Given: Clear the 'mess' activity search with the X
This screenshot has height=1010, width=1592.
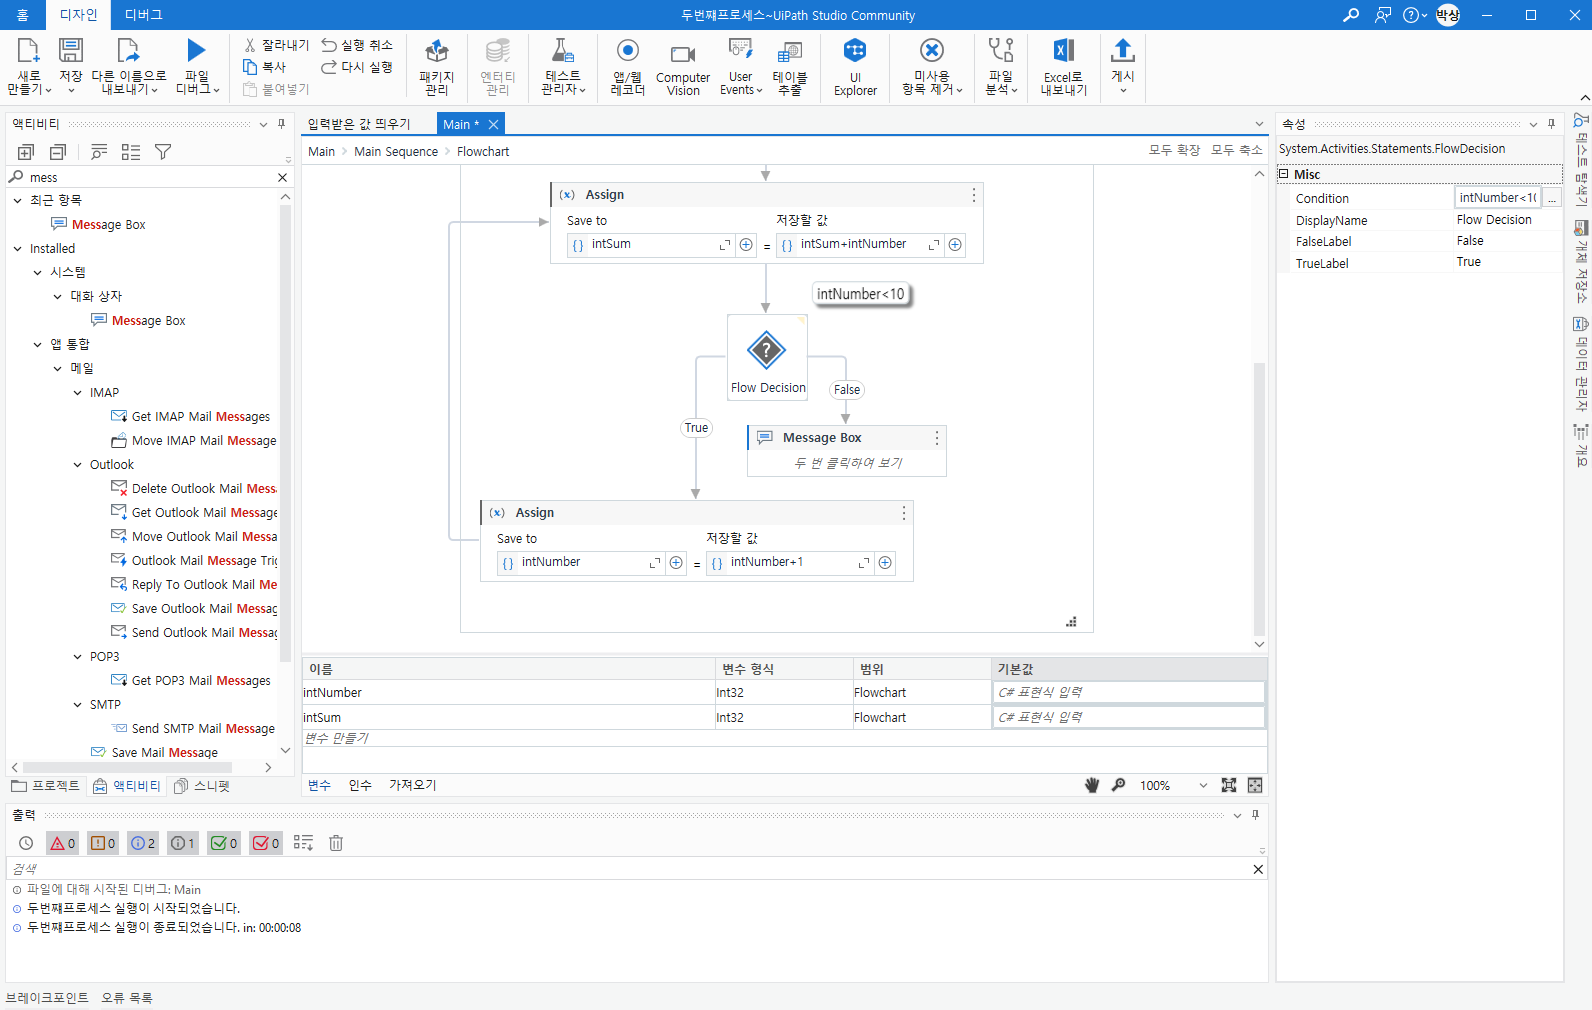Looking at the screenshot, I should tap(282, 177).
